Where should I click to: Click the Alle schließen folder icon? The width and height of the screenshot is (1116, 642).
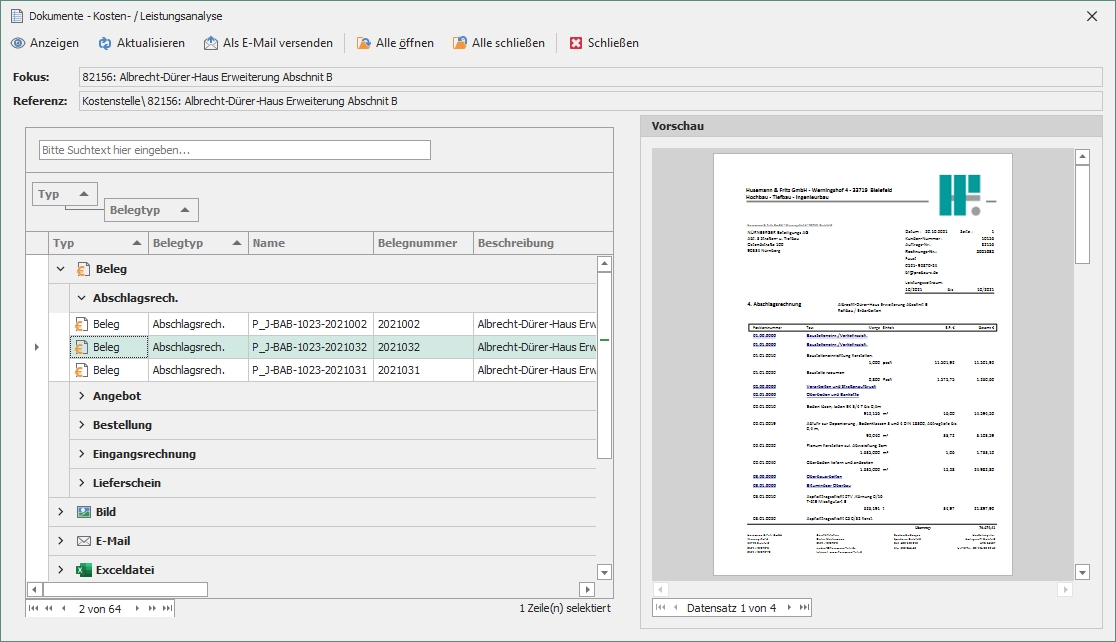(460, 43)
